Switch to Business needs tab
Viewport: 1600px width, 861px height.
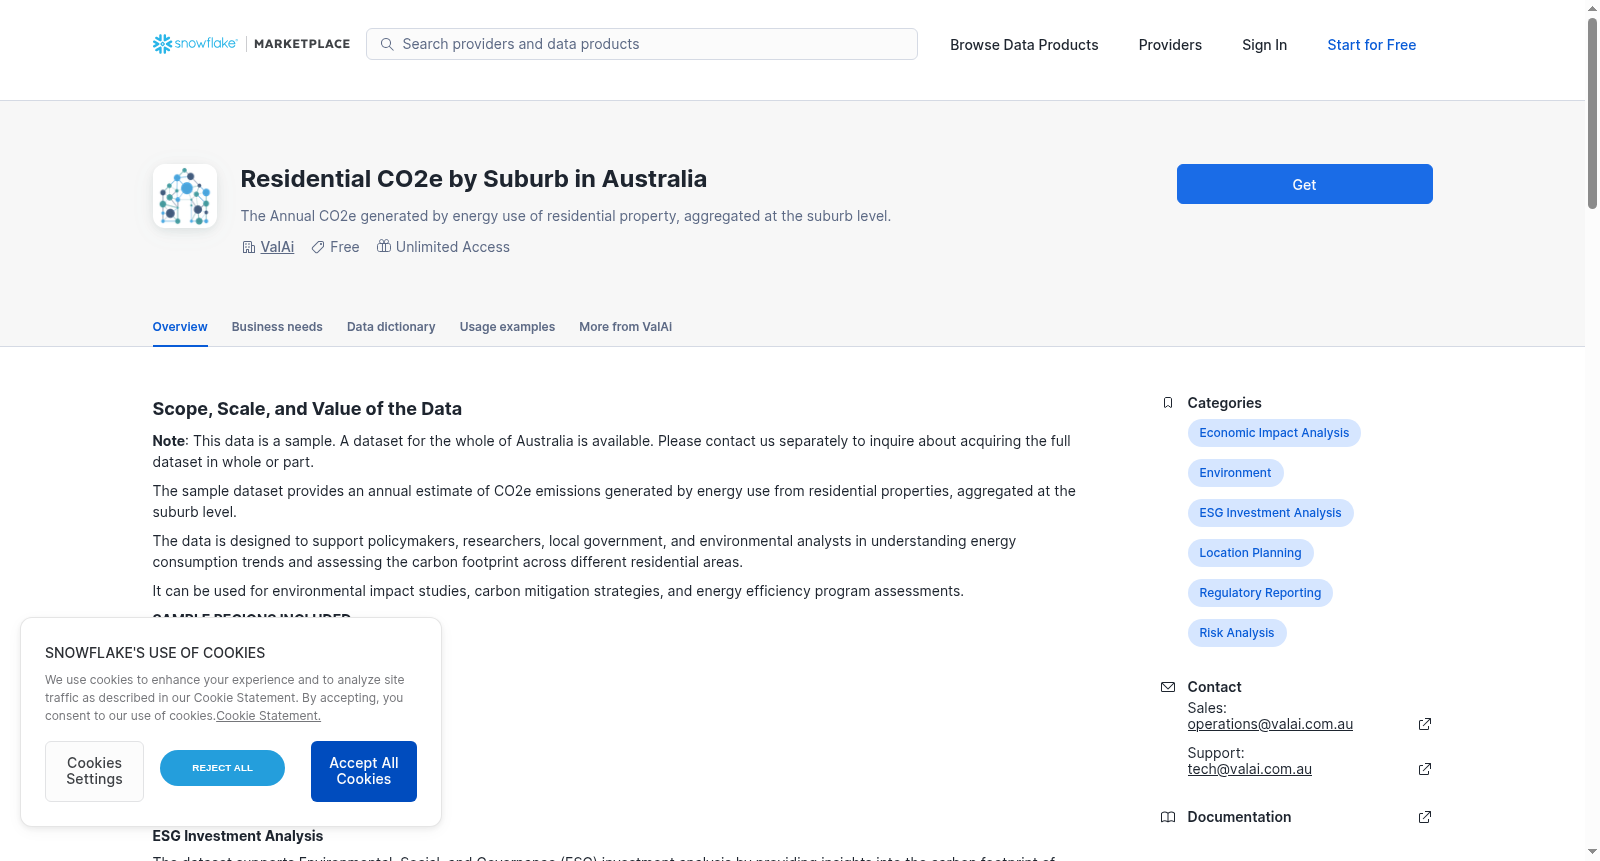pyautogui.click(x=277, y=327)
